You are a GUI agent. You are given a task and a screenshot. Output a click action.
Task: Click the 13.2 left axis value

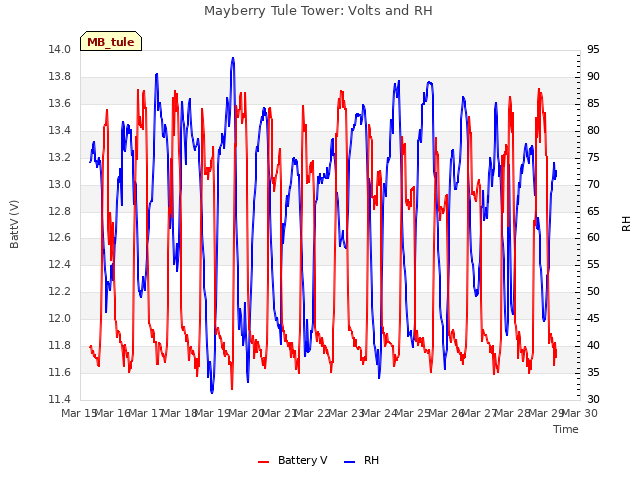pos(60,158)
